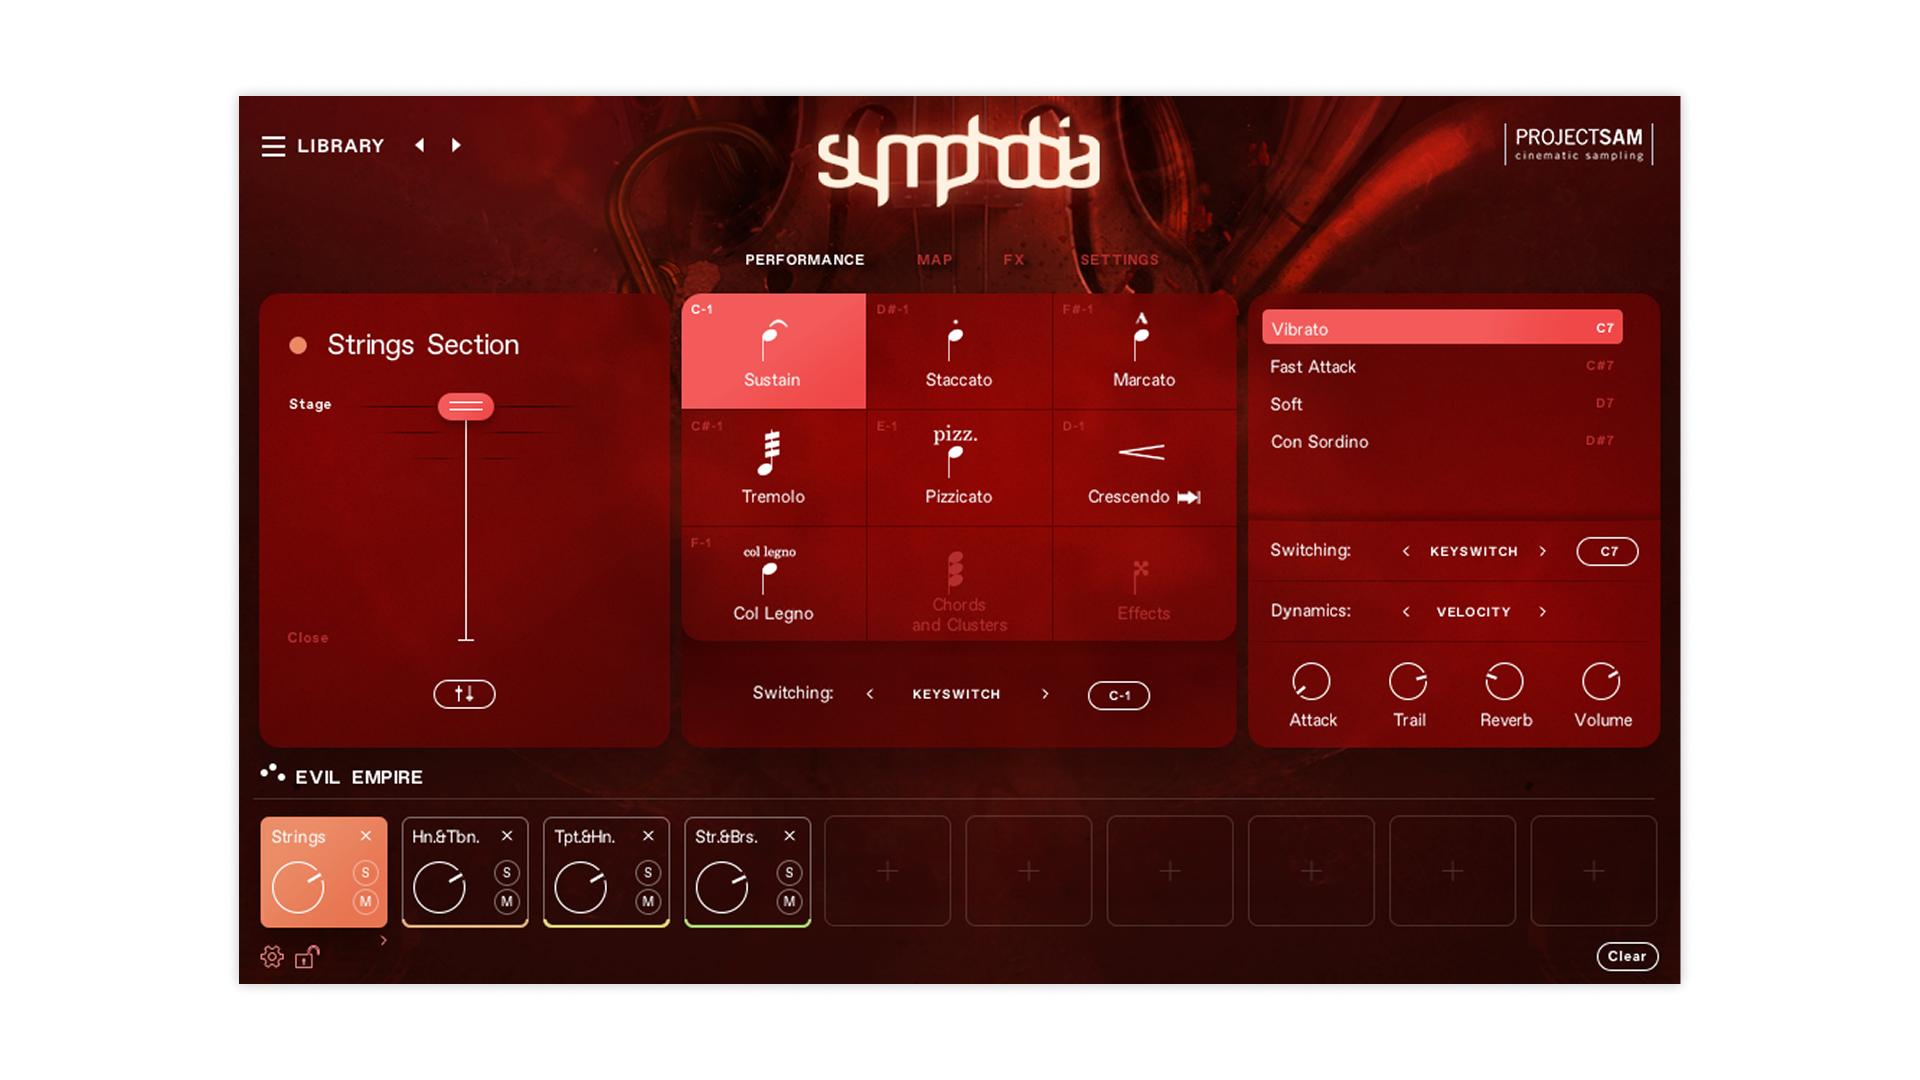Viewport: 1920px width, 1080px height.
Task: Open the gear settings icon below Strings slot
Action: point(272,957)
